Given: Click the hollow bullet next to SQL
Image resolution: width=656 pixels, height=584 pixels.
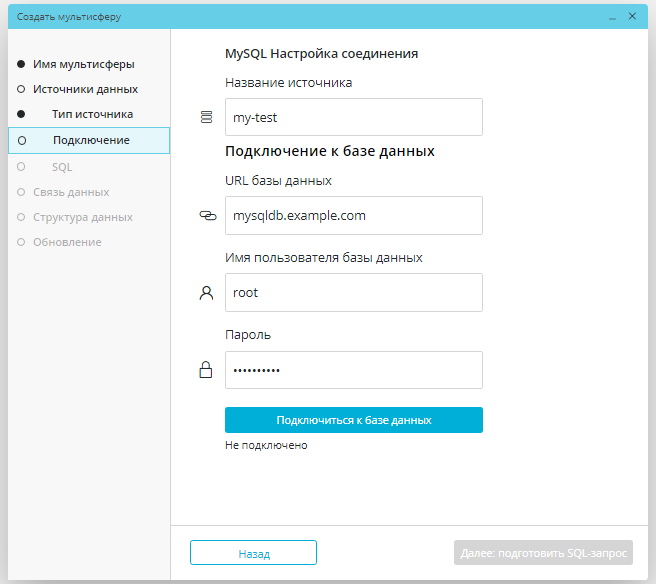Looking at the screenshot, I should pyautogui.click(x=21, y=167).
